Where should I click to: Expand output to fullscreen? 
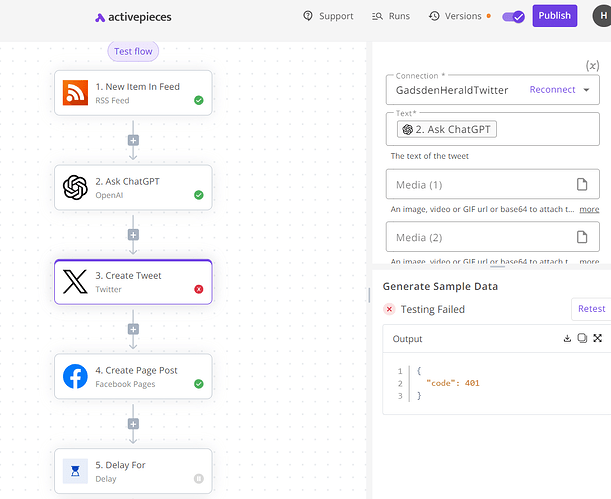point(597,338)
